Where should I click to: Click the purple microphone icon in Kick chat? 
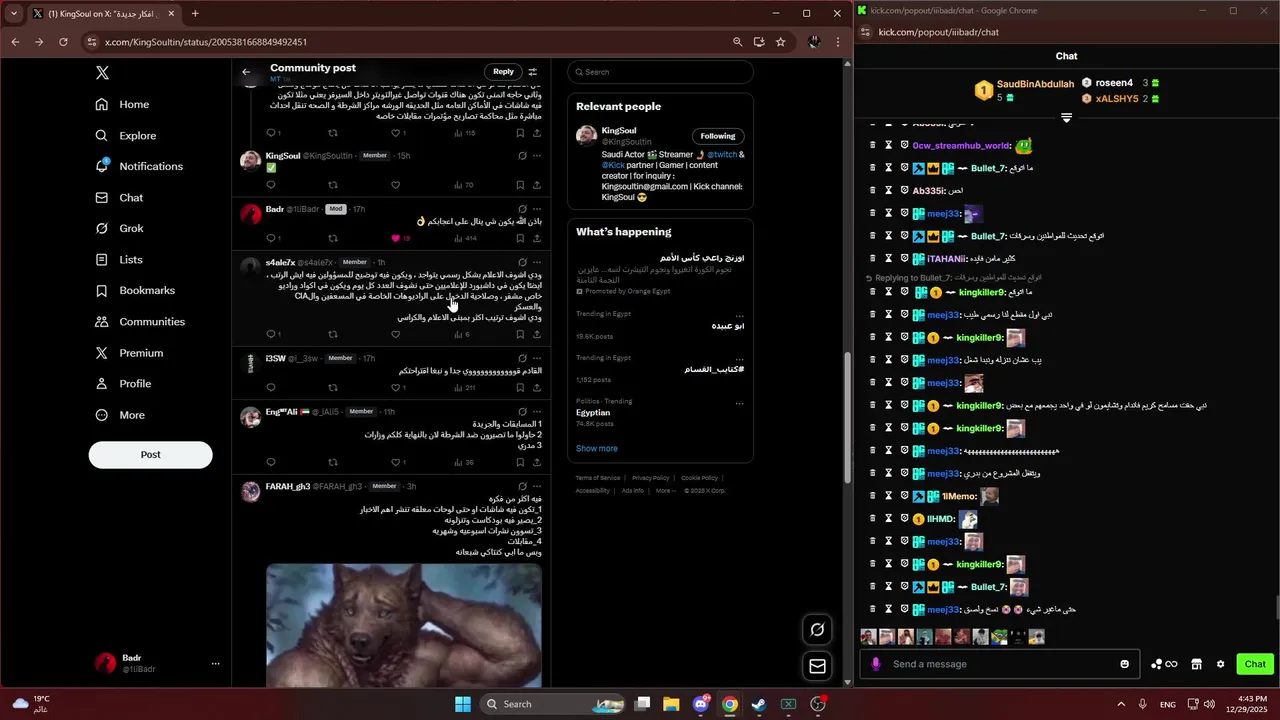pyautogui.click(x=876, y=664)
